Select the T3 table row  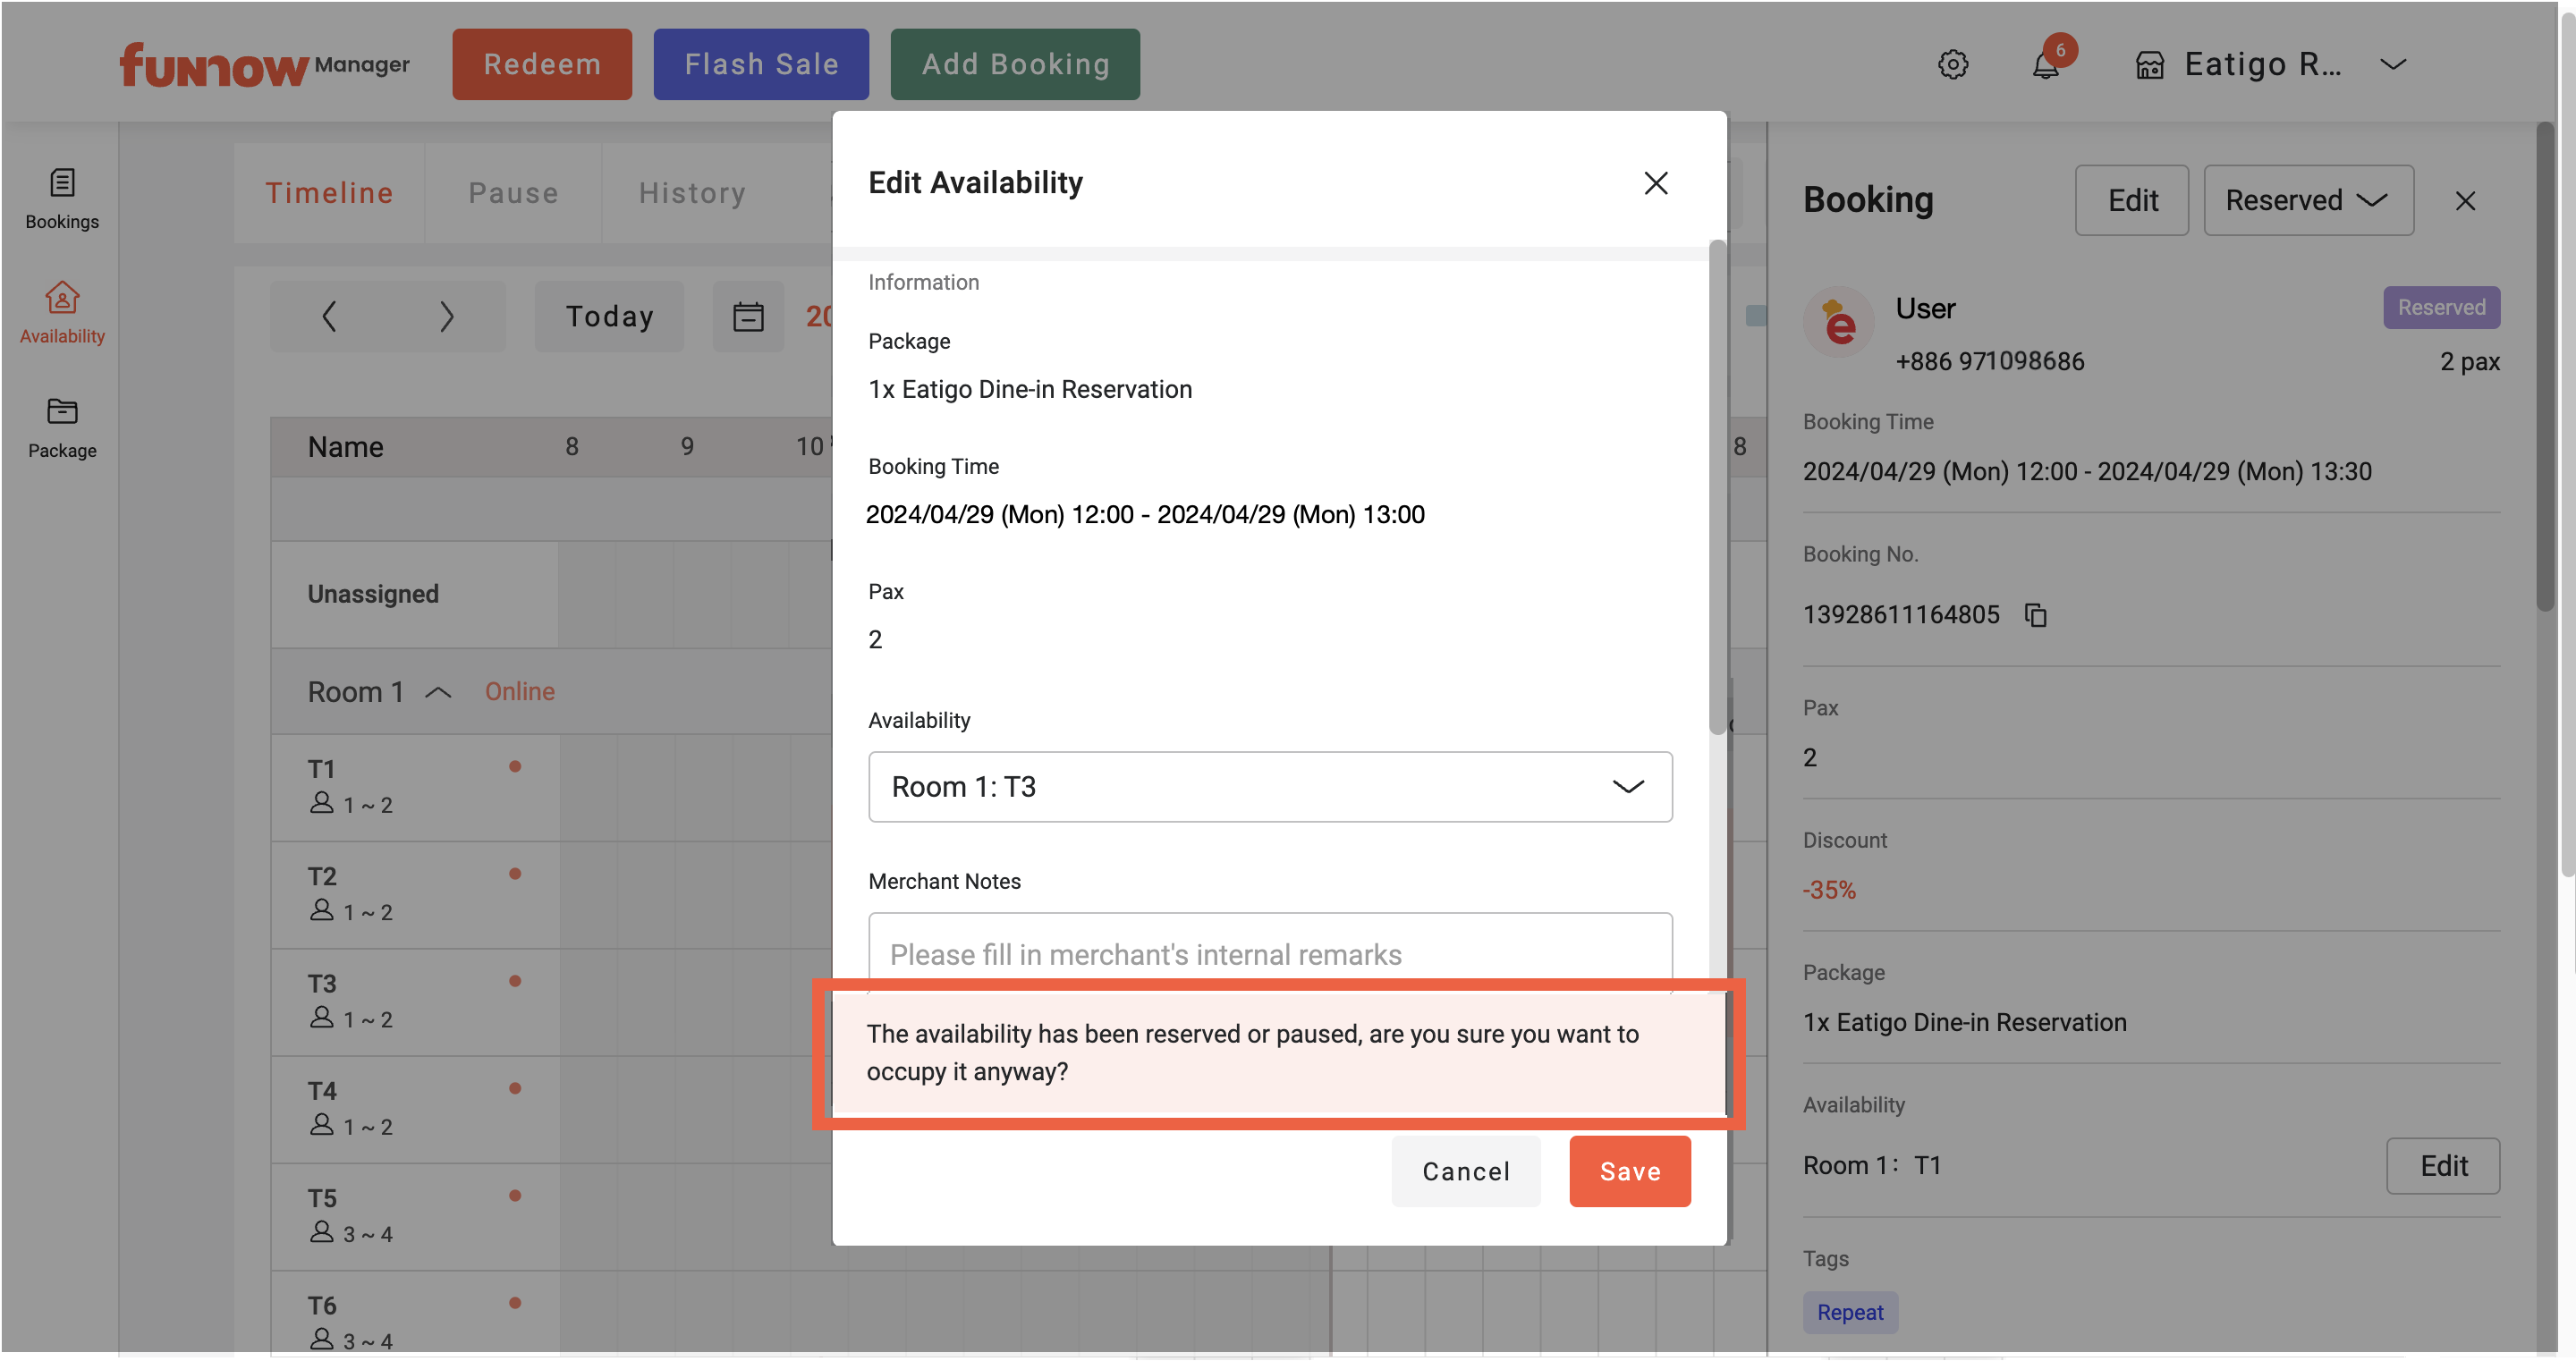[415, 1002]
